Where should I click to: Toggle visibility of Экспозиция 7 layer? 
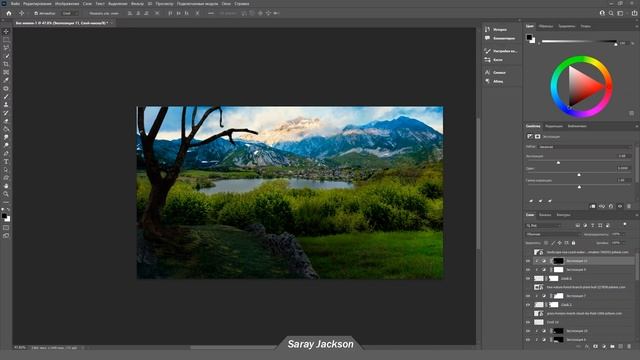pyautogui.click(x=528, y=296)
